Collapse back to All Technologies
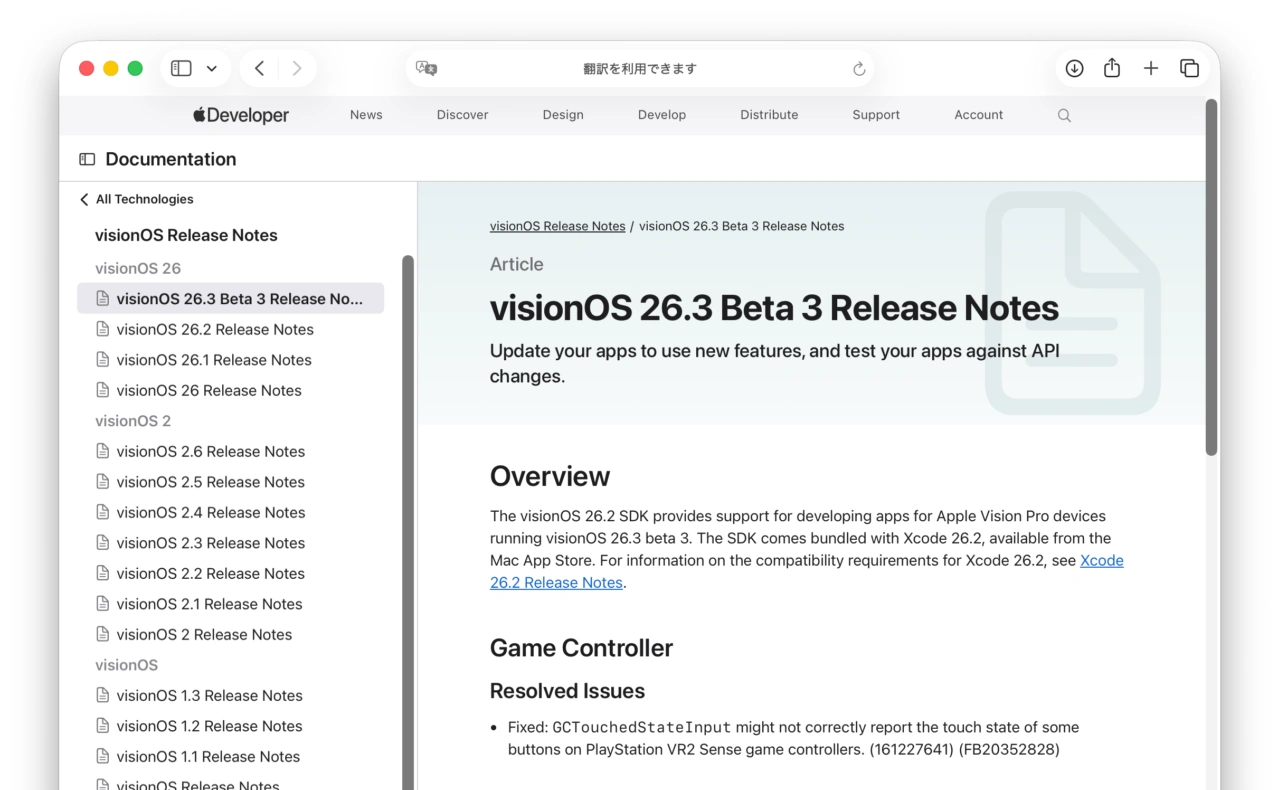The image size is (1280, 790). [x=136, y=199]
